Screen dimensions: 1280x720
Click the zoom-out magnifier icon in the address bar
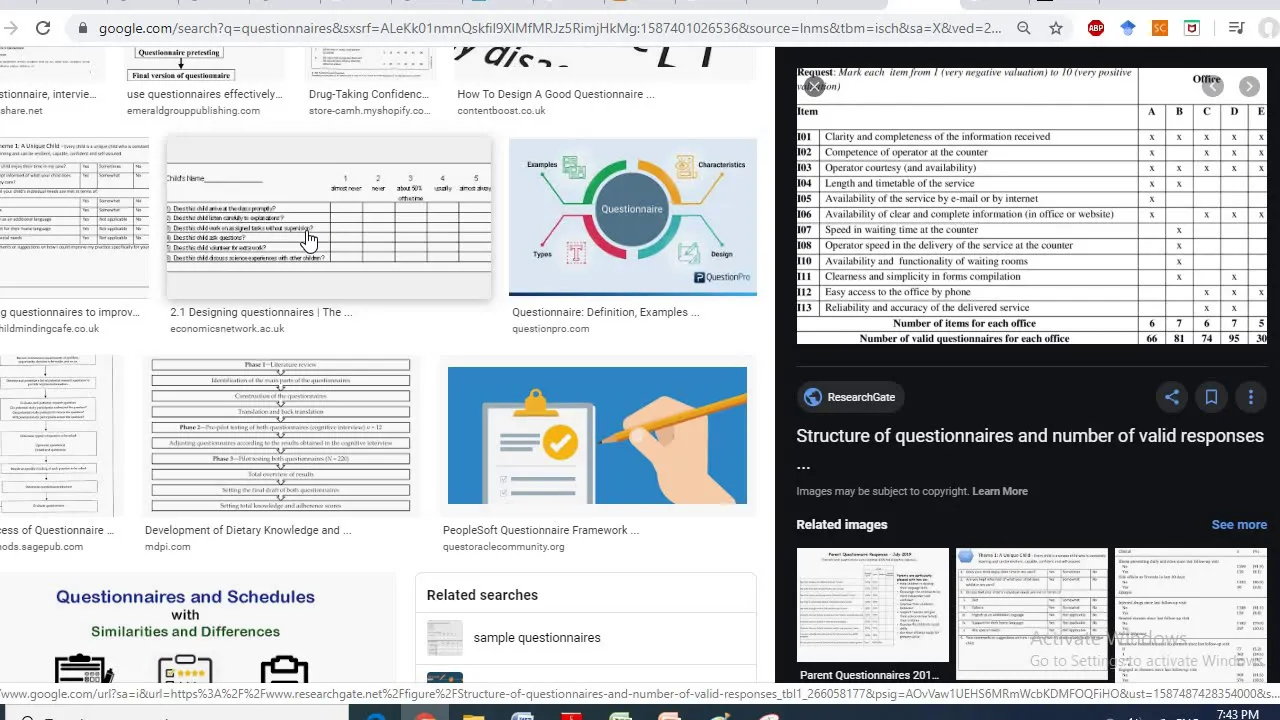(x=1024, y=28)
